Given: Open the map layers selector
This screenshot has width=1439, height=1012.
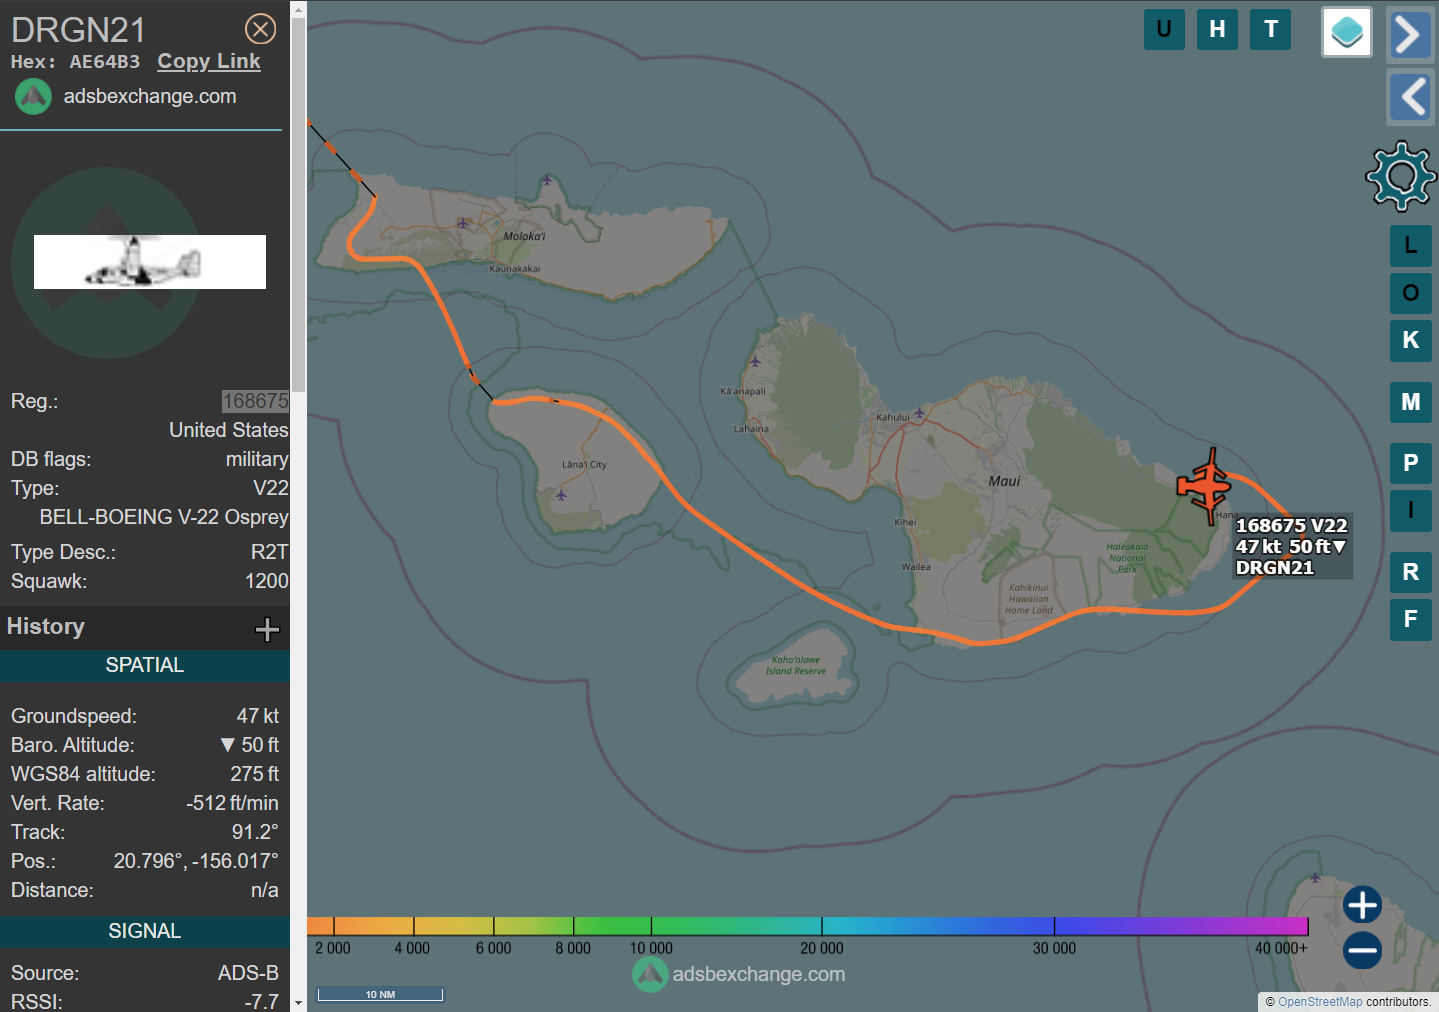Looking at the screenshot, I should 1347,32.
